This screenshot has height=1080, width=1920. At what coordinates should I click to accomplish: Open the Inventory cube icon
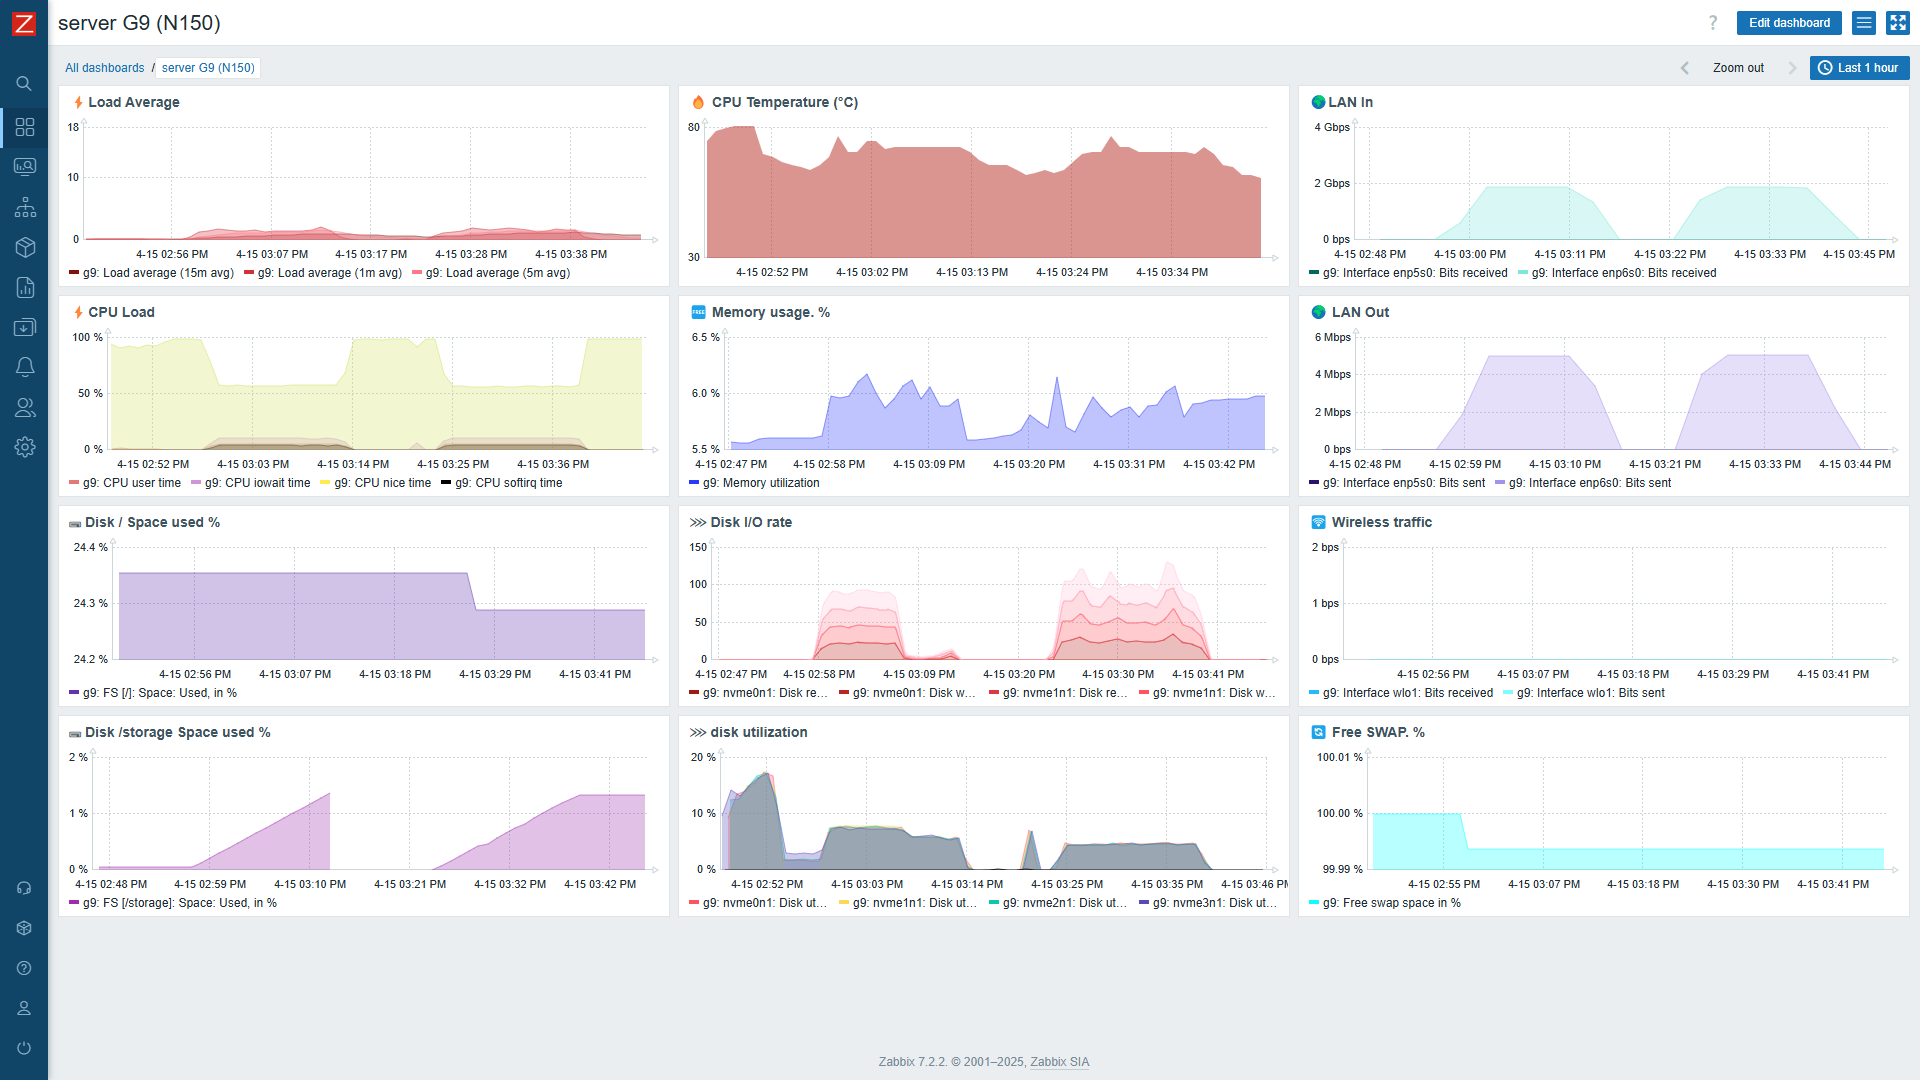tap(25, 247)
